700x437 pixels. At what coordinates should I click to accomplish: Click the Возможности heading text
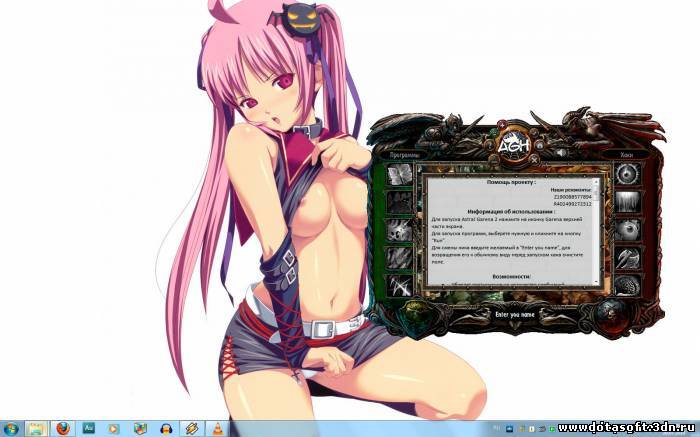tap(511, 277)
